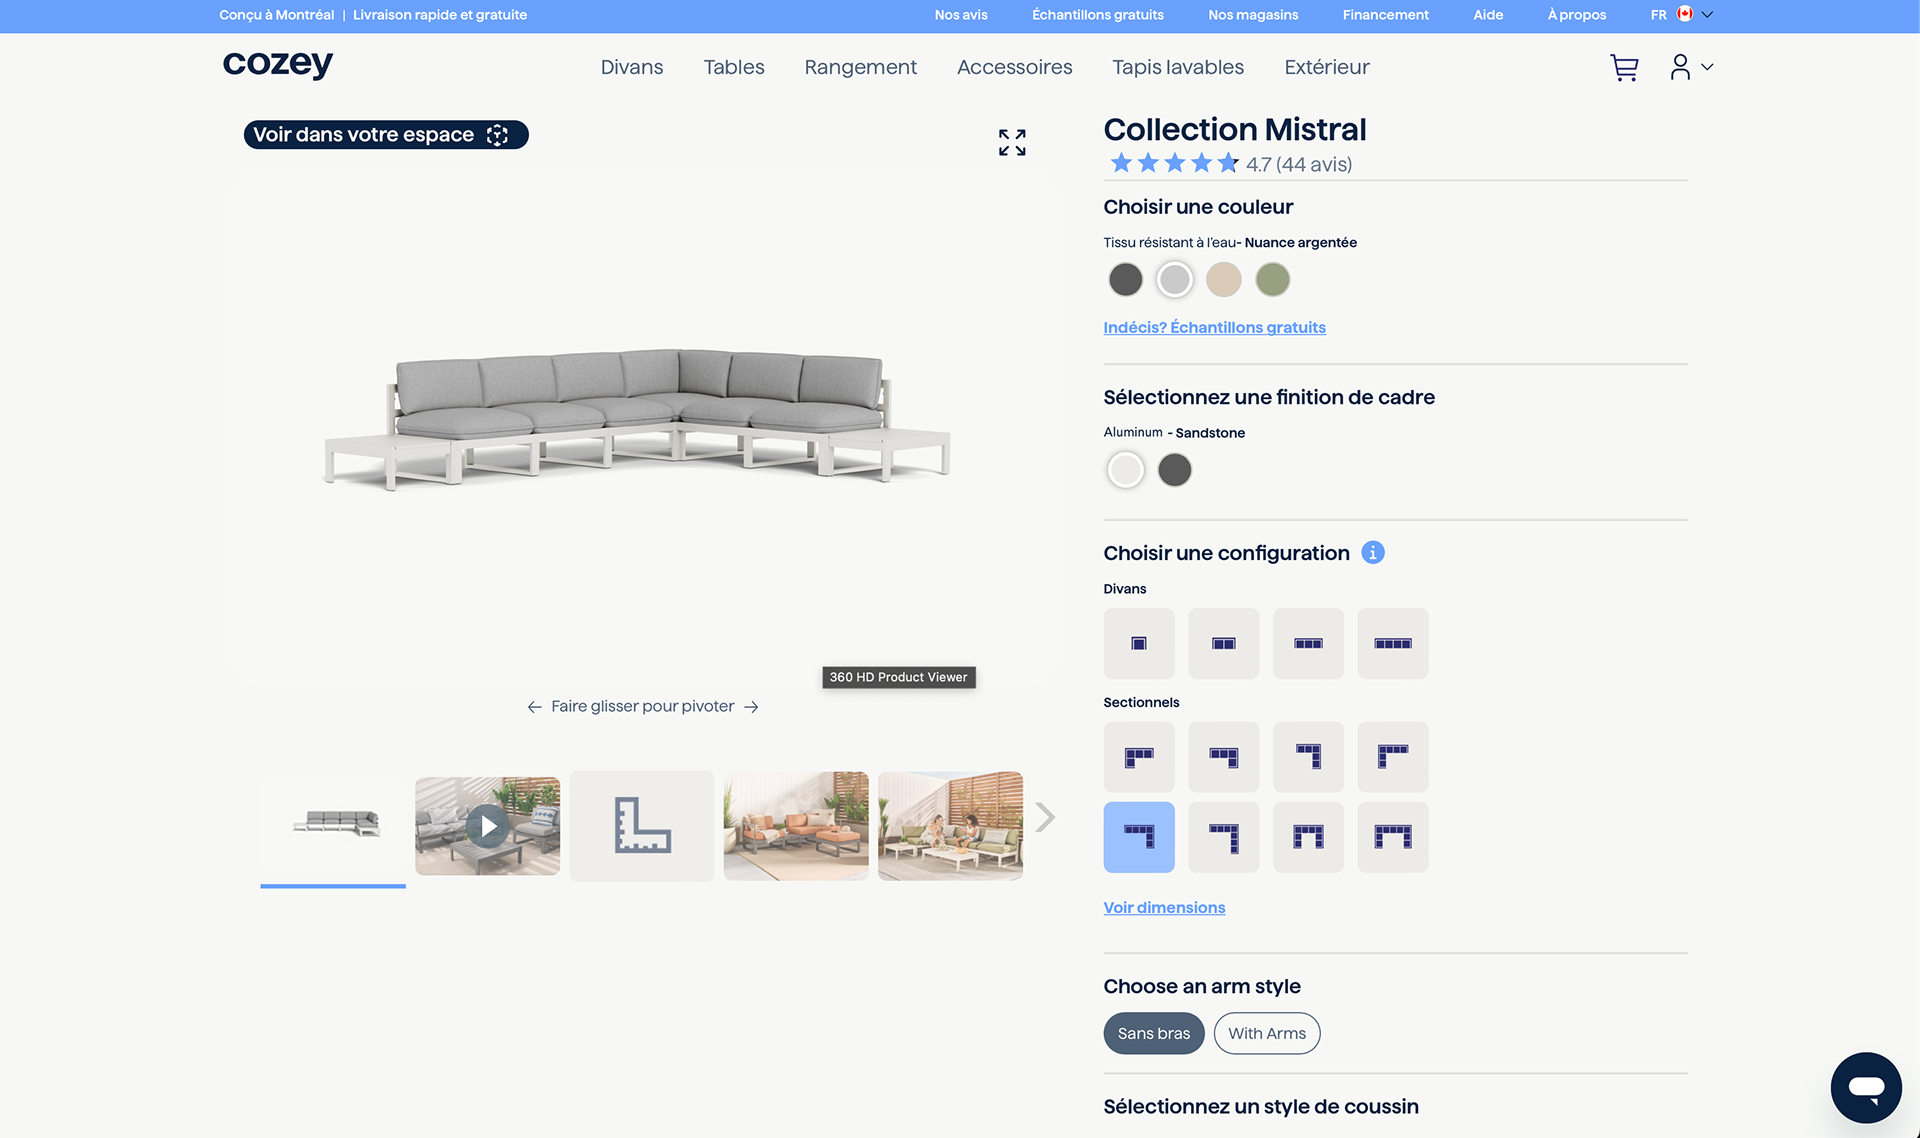Click Indécis? Échantillons gratuits link
The height and width of the screenshot is (1138, 1920).
1214,327
